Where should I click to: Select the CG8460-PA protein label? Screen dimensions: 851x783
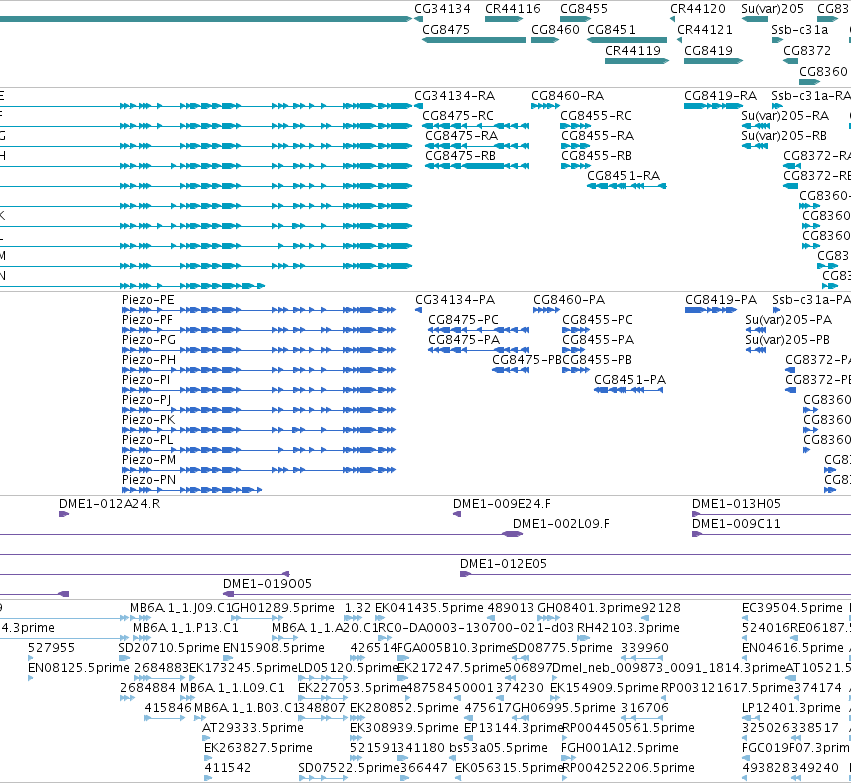tap(569, 300)
